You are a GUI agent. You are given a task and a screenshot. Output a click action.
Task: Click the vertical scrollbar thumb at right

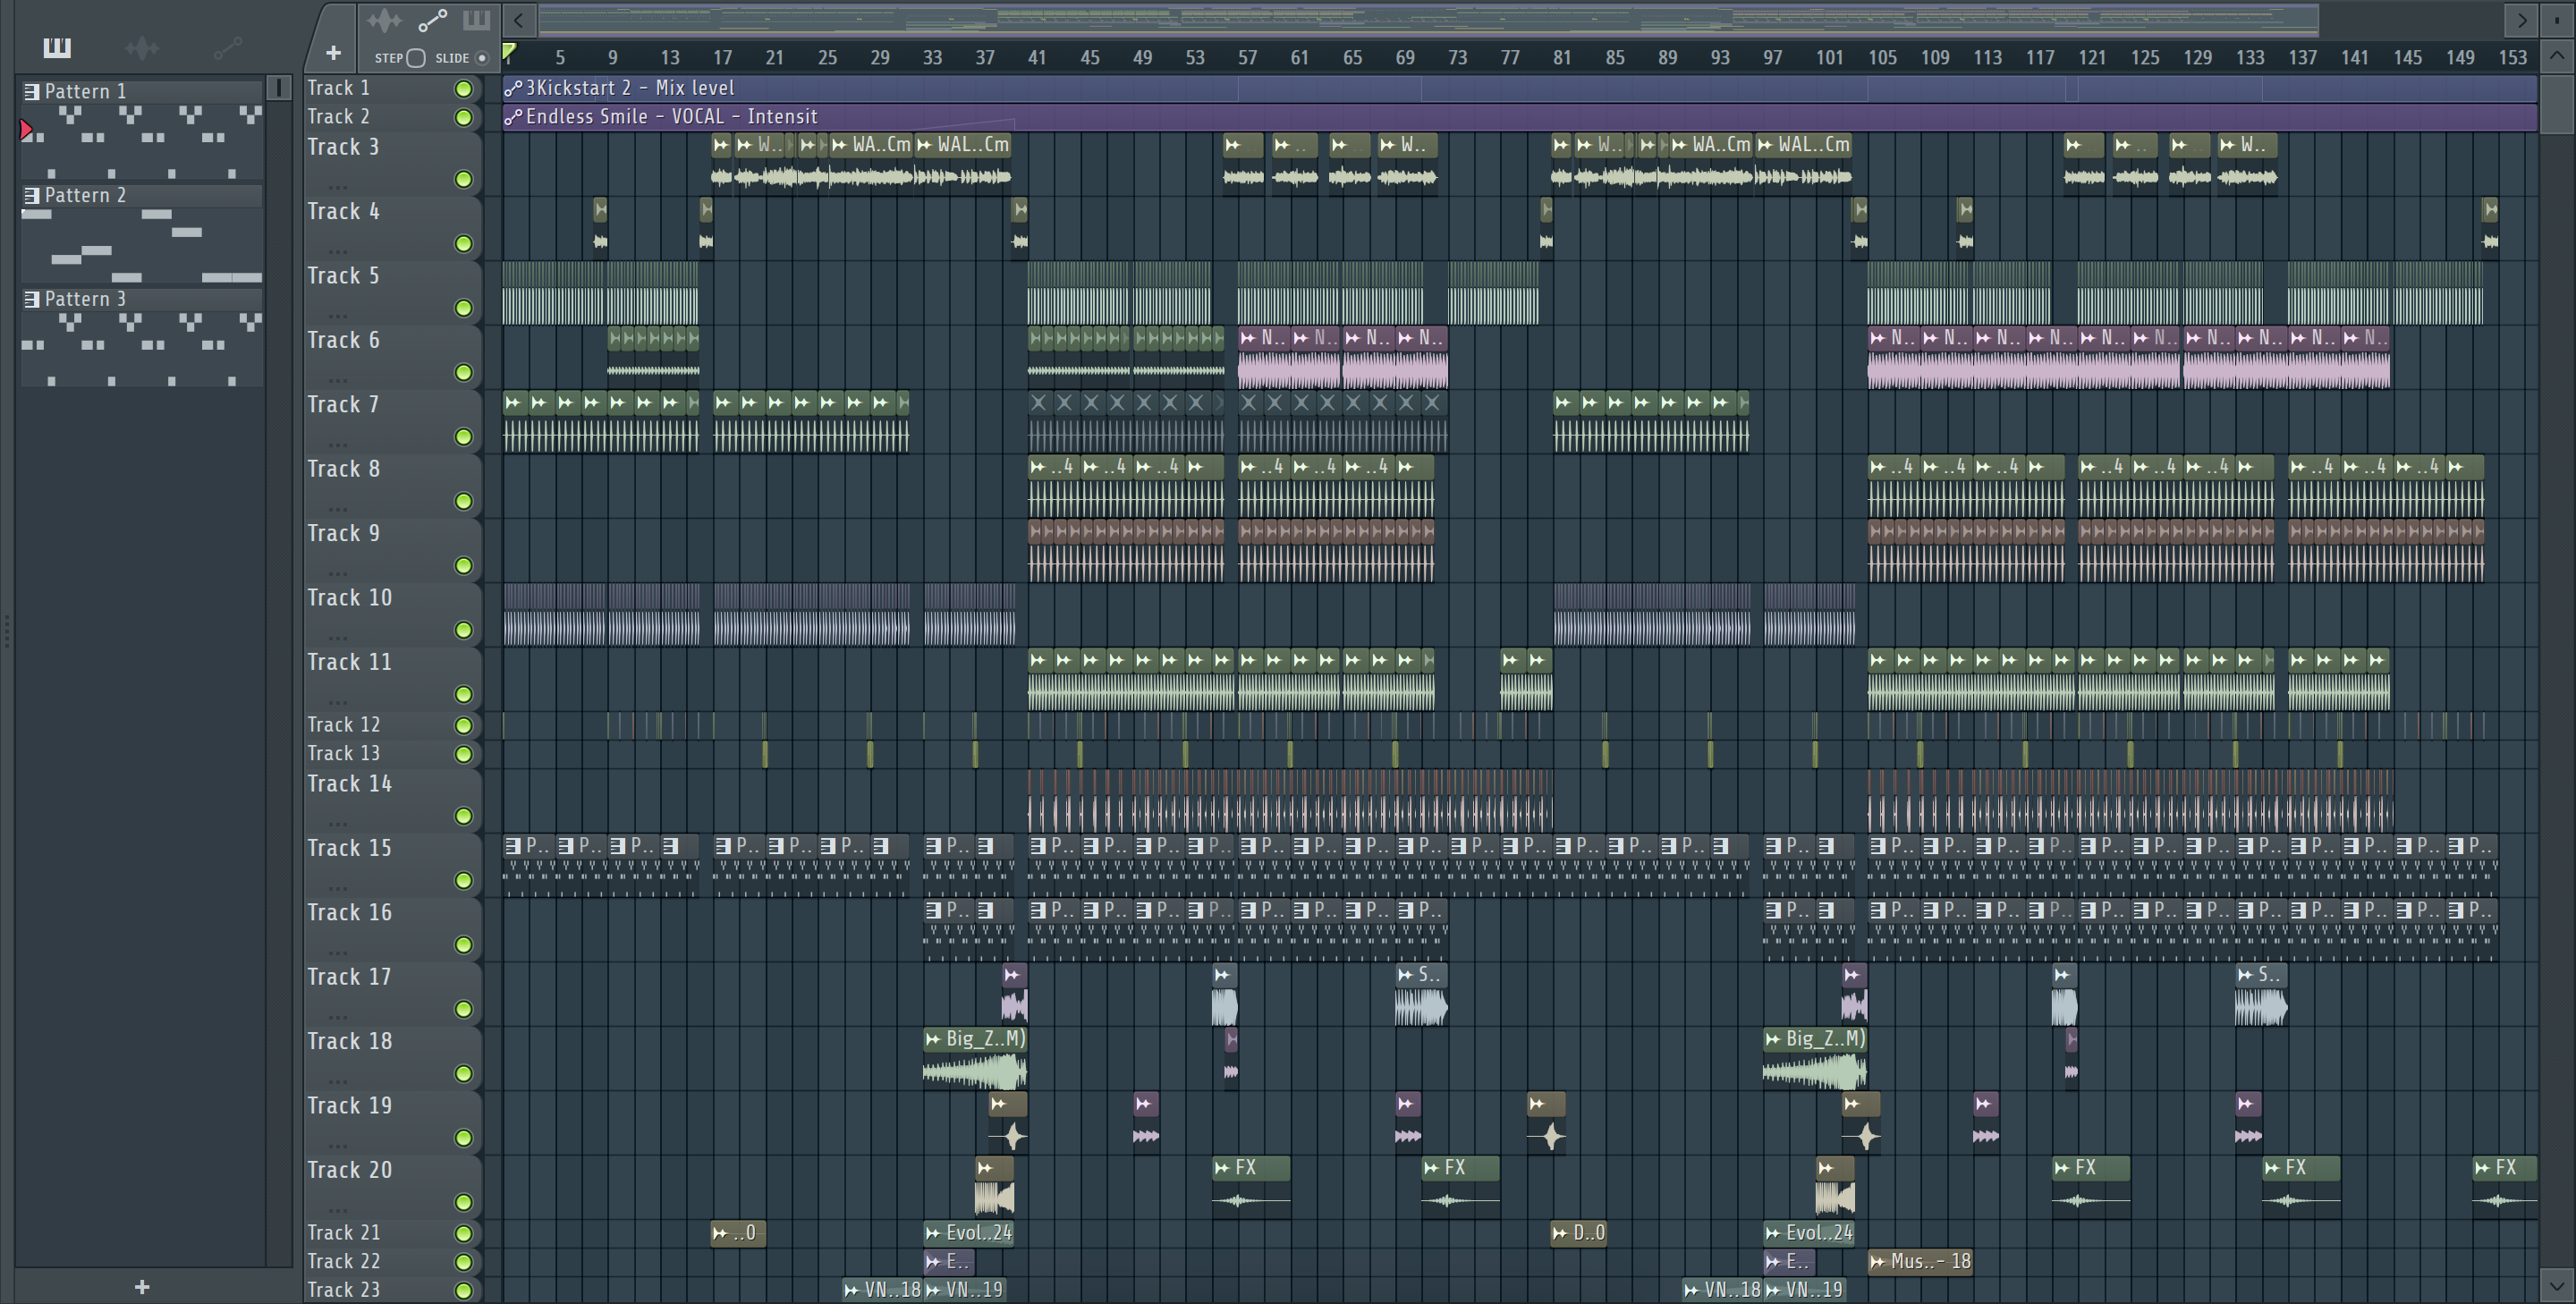(2556, 103)
